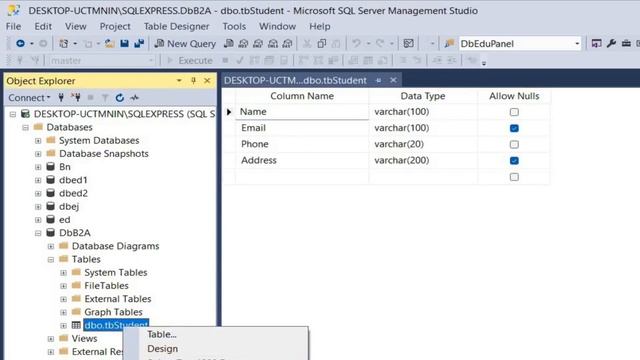Click the Activity Monitor pulse icon in Object Explorer
Image resolution: width=640 pixels, height=360 pixels.
pos(134,98)
